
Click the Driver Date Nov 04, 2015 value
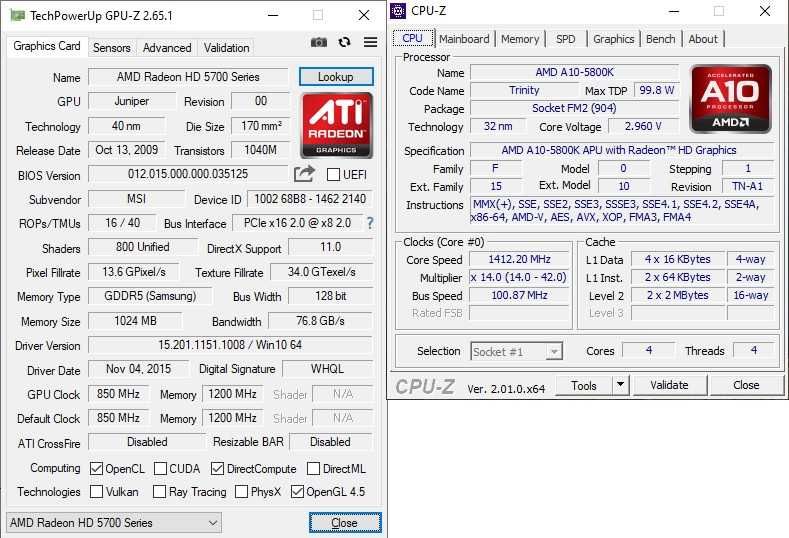tap(138, 369)
